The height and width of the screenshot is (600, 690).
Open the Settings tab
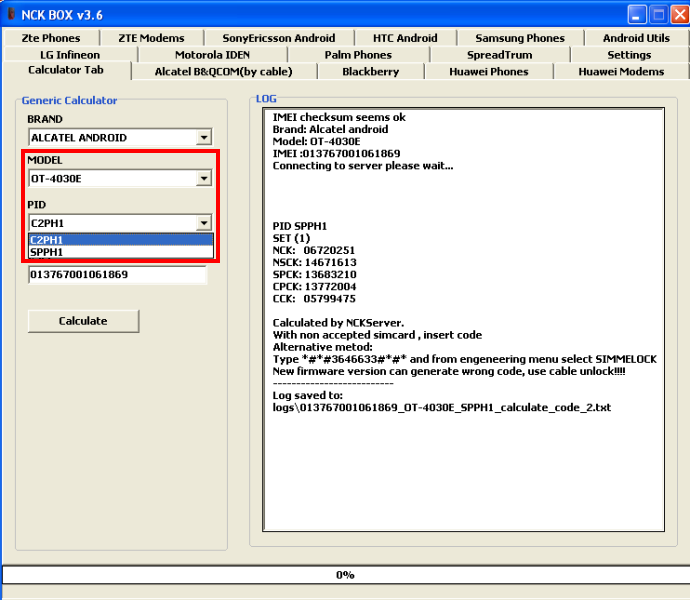point(629,55)
